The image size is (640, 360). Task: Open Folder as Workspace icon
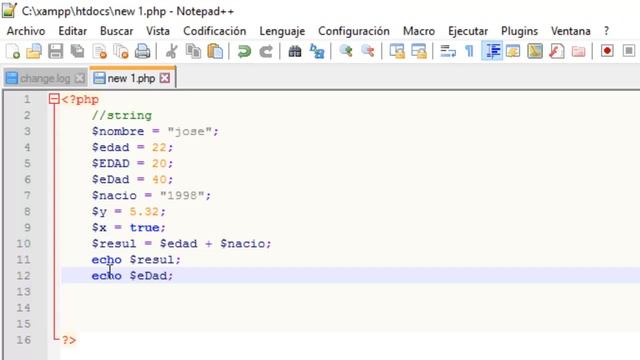coord(578,51)
